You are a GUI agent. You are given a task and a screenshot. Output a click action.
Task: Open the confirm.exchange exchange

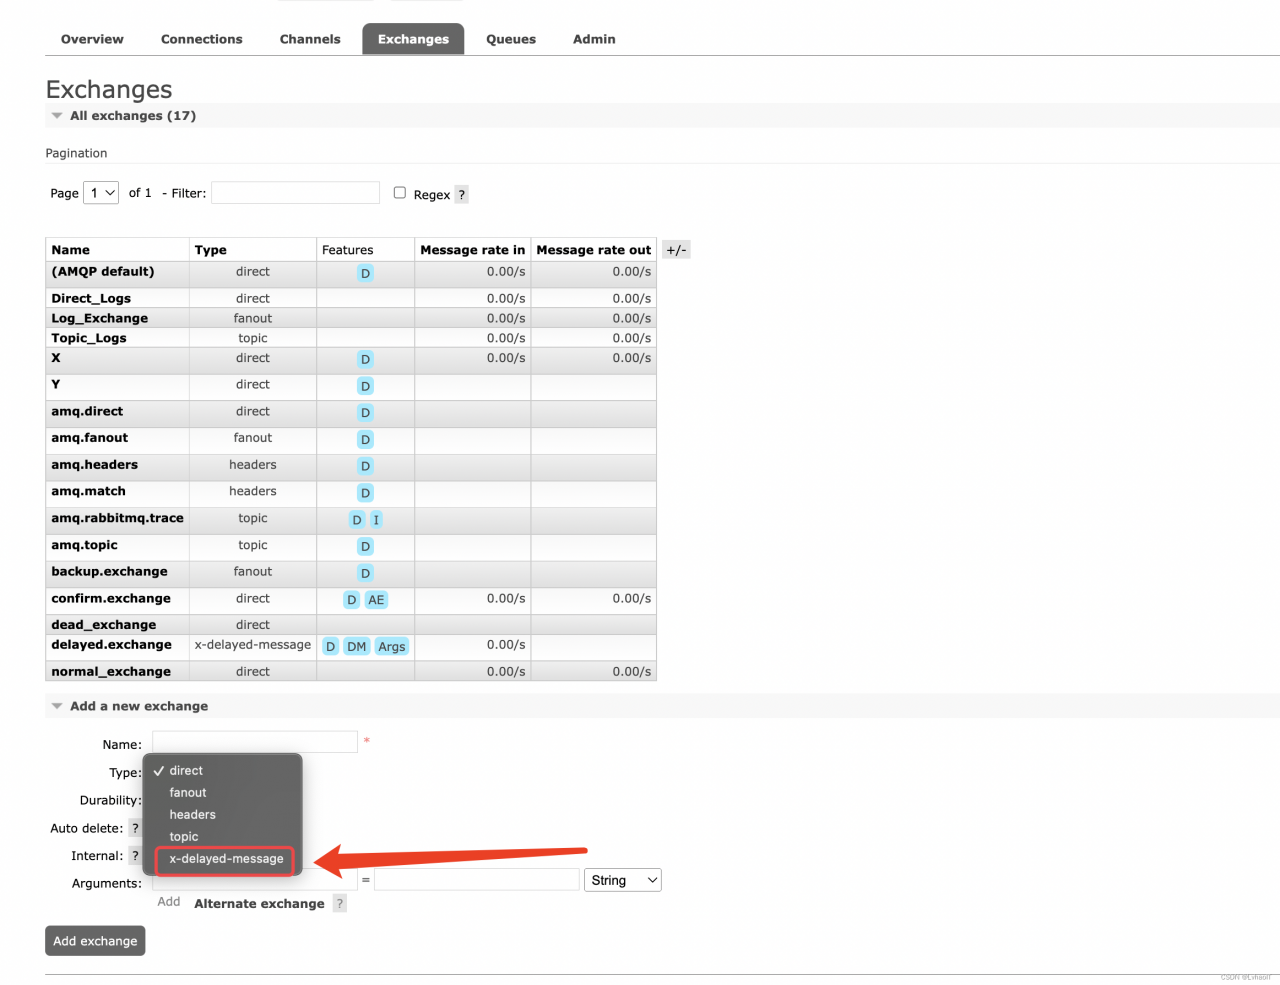(111, 599)
